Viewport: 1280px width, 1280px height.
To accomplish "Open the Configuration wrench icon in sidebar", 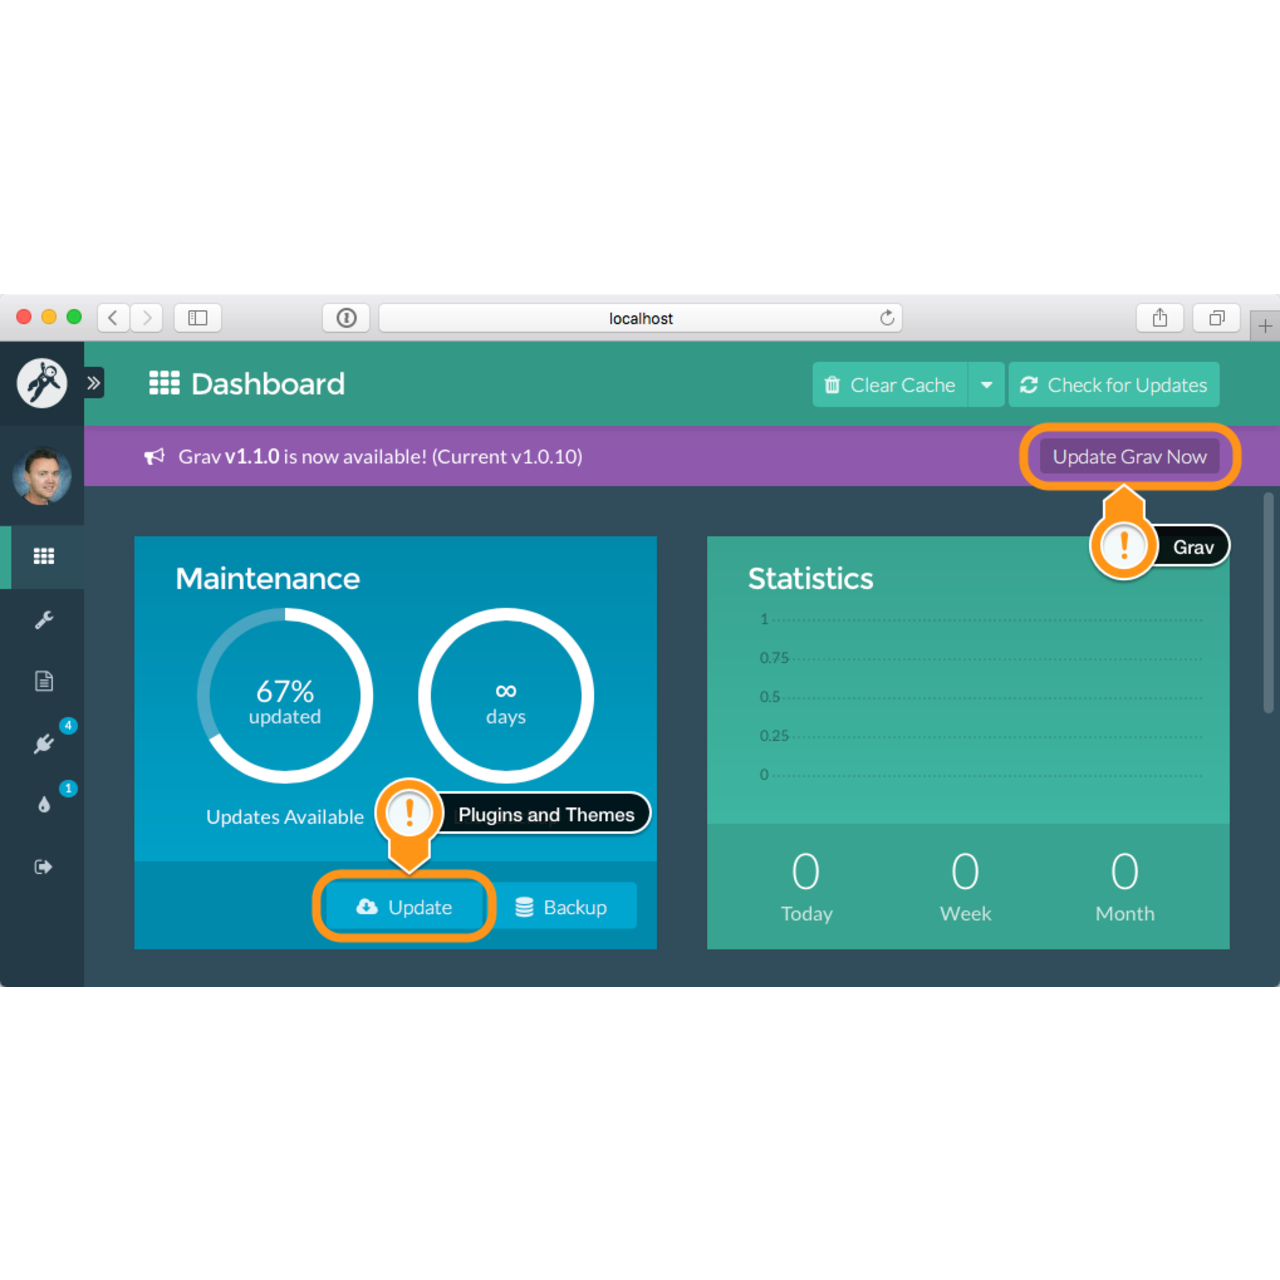I will [44, 620].
